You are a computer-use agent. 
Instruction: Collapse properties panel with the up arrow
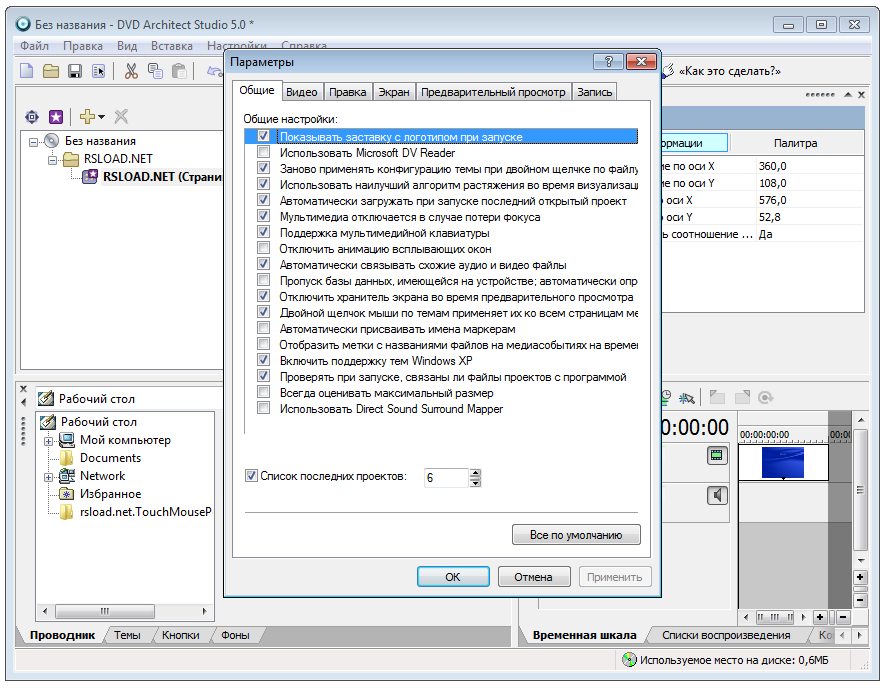click(x=848, y=94)
